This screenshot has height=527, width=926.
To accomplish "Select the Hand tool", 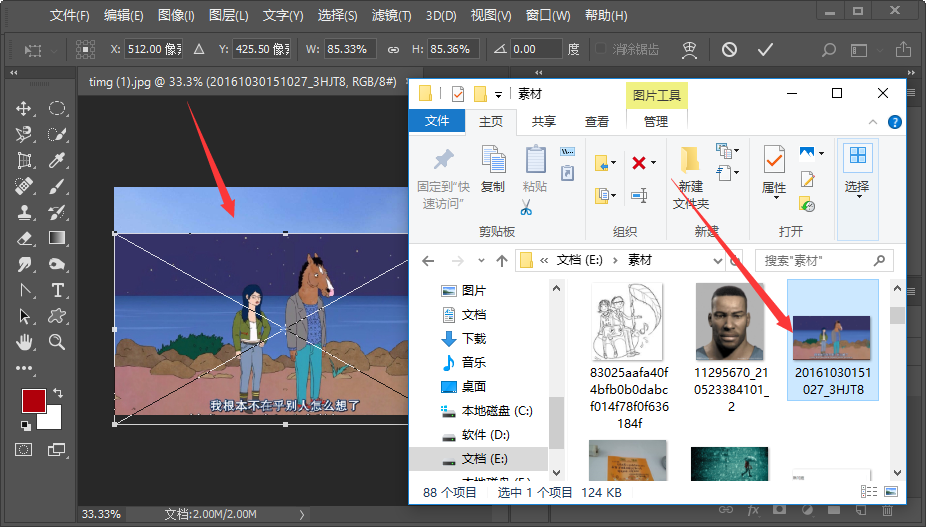I will (24, 342).
